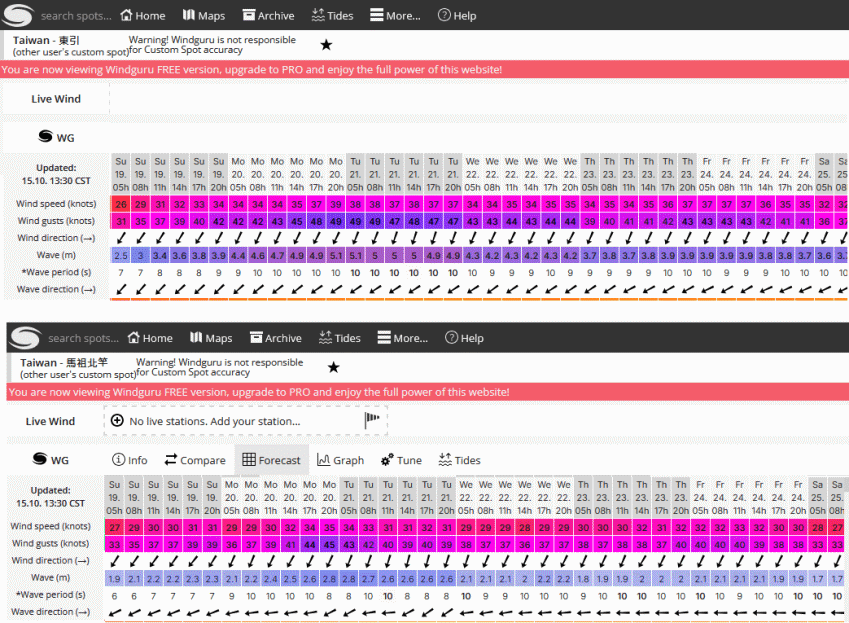Screen dimensions: 849x623
Task: Open the Info tab with circled i icon
Action: coord(130,460)
